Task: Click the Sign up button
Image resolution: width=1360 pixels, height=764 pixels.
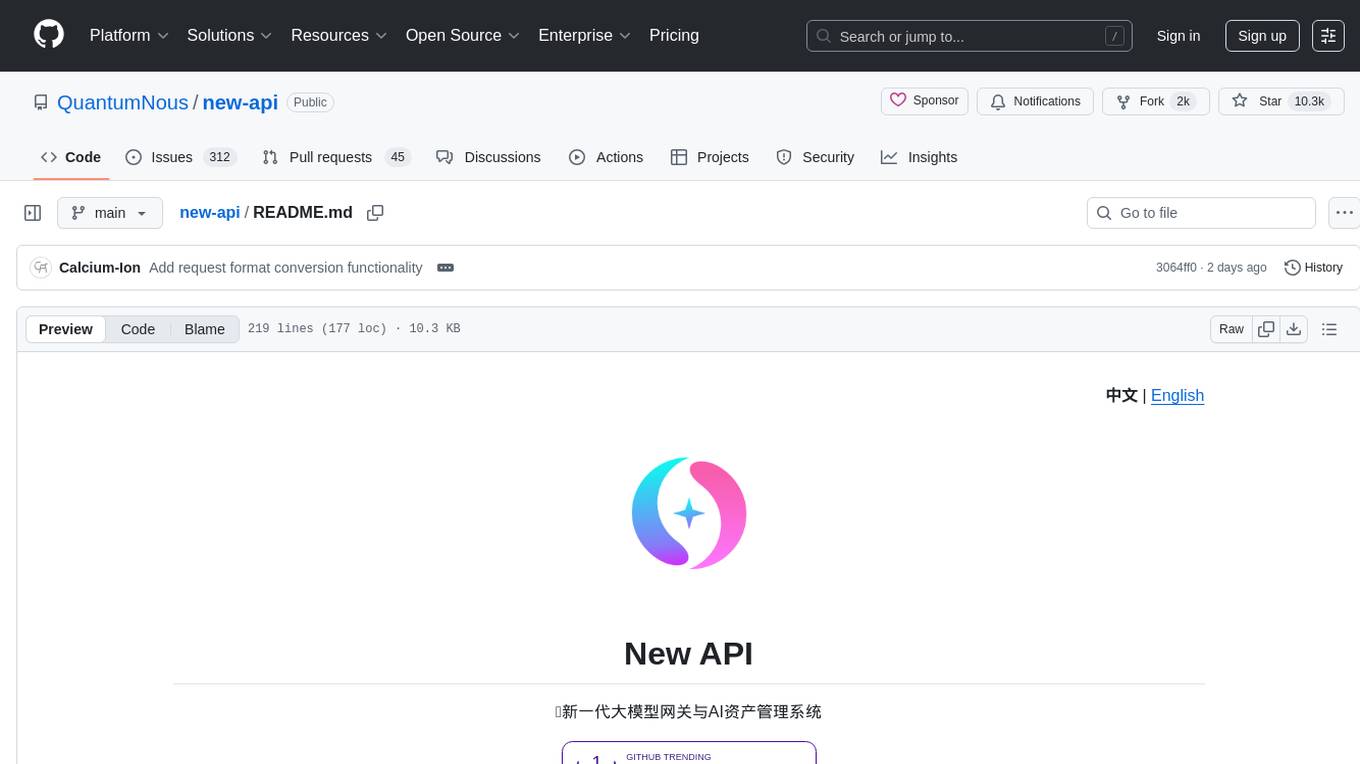Action: [1262, 36]
